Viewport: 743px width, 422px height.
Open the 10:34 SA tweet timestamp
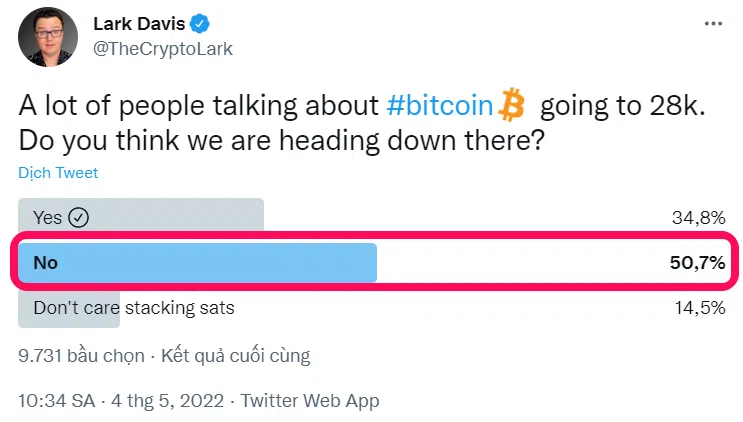coord(57,401)
